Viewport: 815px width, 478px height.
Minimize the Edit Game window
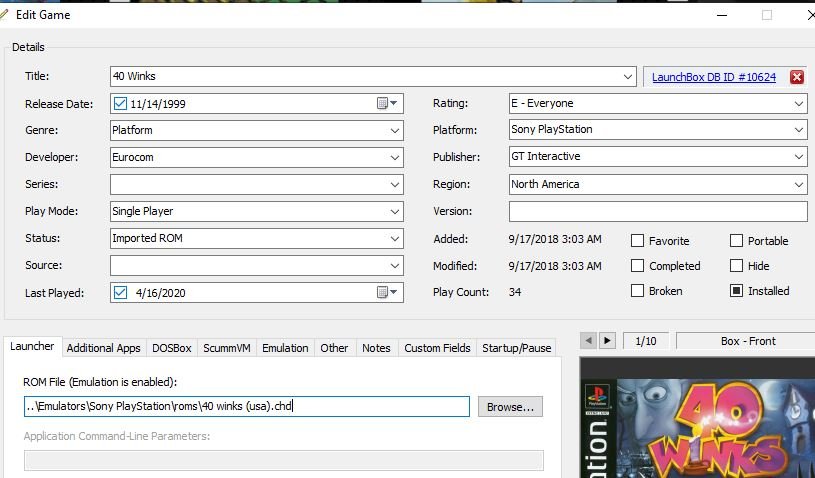721,15
